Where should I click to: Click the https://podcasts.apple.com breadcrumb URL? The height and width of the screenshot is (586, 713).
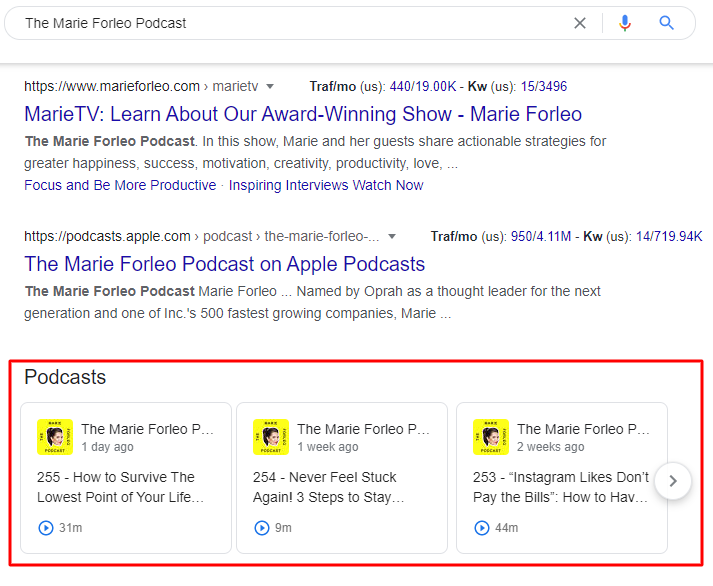click(x=201, y=236)
